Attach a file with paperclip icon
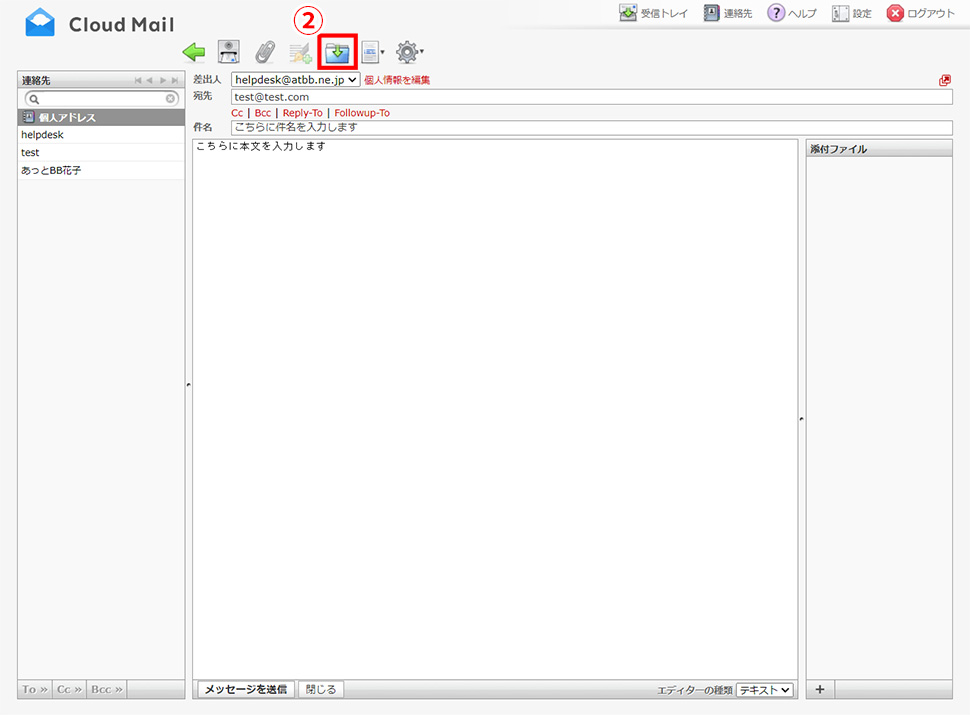The height and width of the screenshot is (715, 970). point(264,52)
